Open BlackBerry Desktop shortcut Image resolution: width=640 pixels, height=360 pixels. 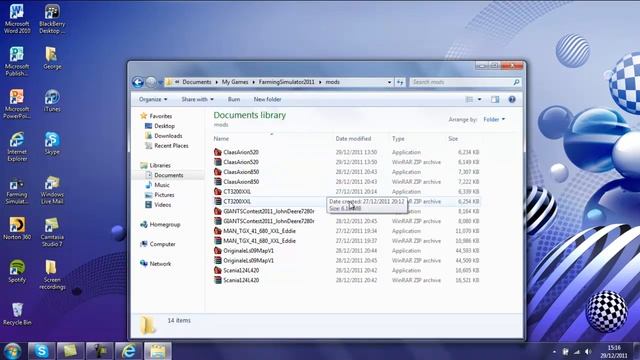pos(52,19)
